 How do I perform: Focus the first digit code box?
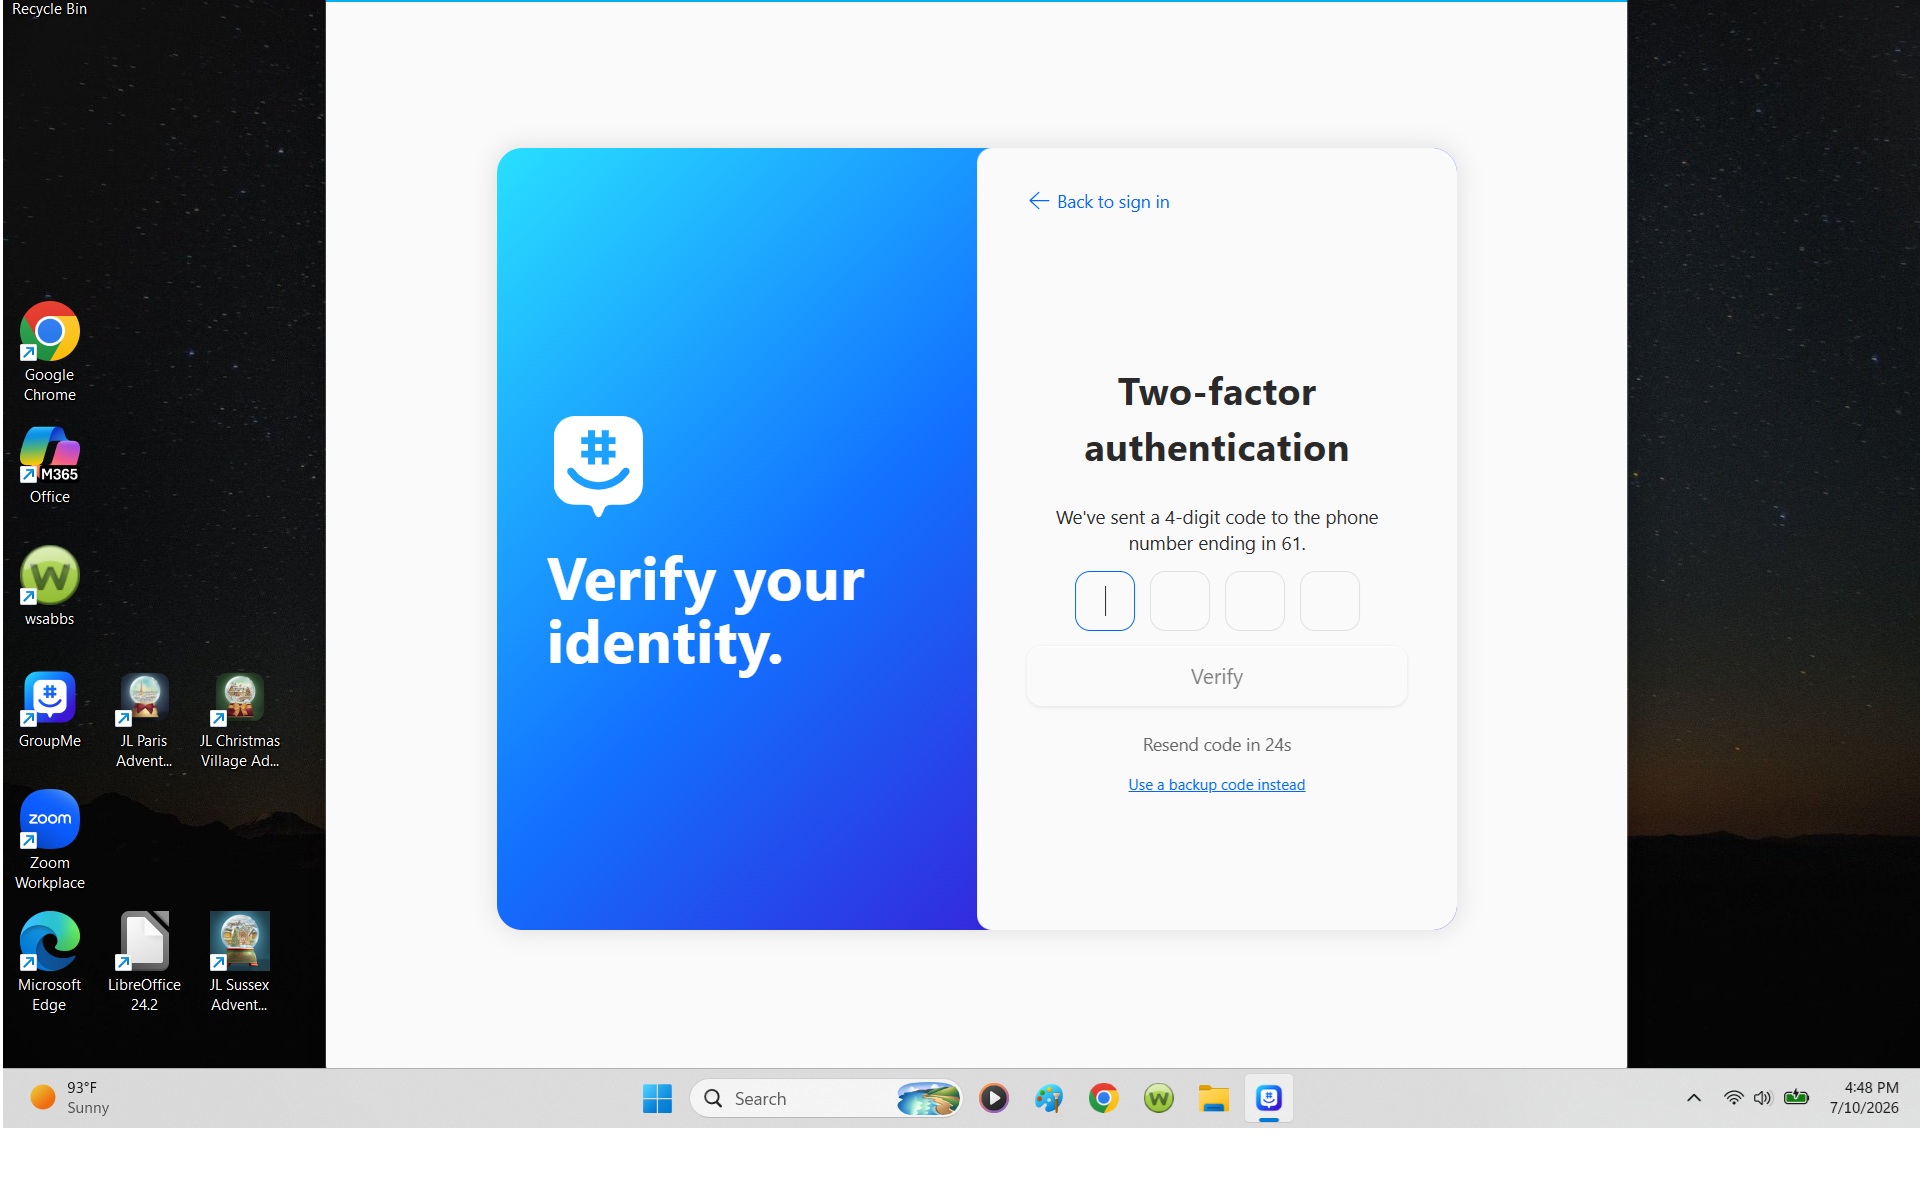[x=1104, y=601]
